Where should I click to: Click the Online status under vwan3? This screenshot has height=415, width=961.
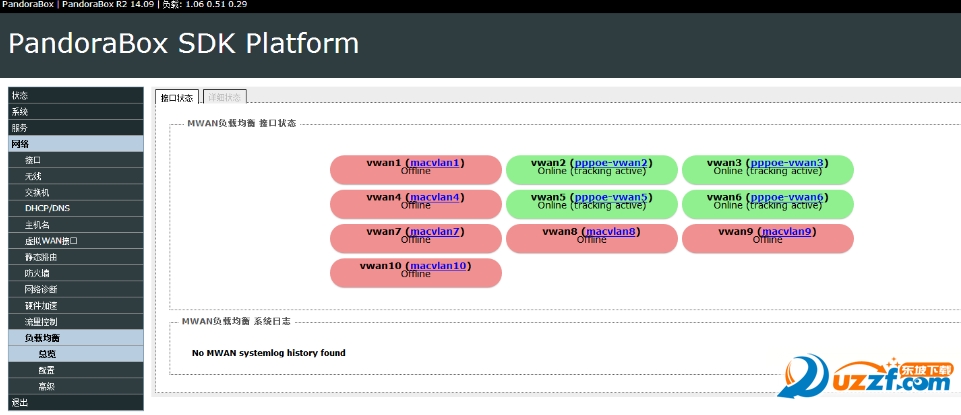click(x=767, y=171)
